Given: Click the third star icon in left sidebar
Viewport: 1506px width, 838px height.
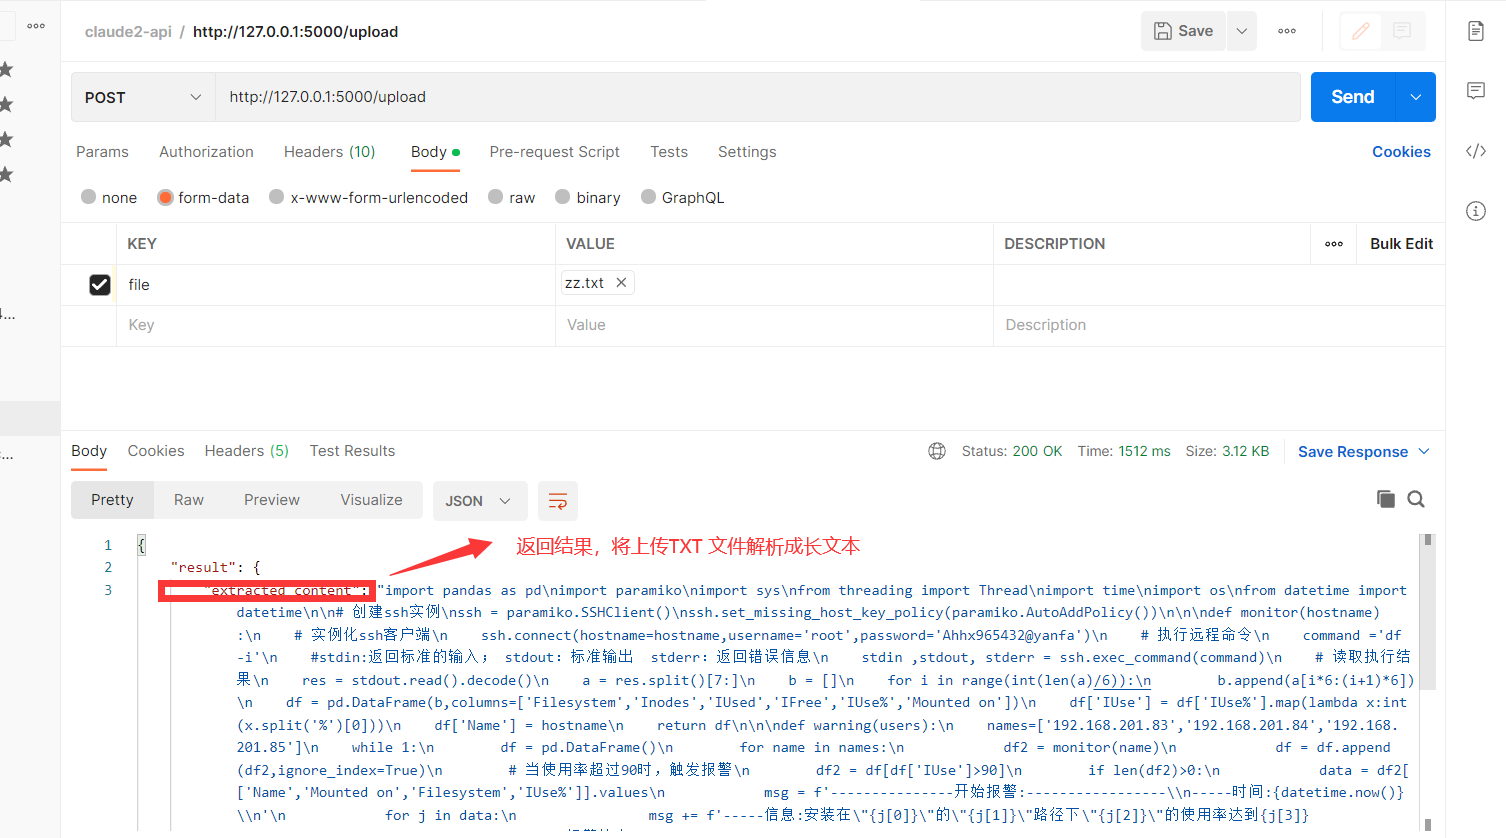Looking at the screenshot, I should [6, 139].
